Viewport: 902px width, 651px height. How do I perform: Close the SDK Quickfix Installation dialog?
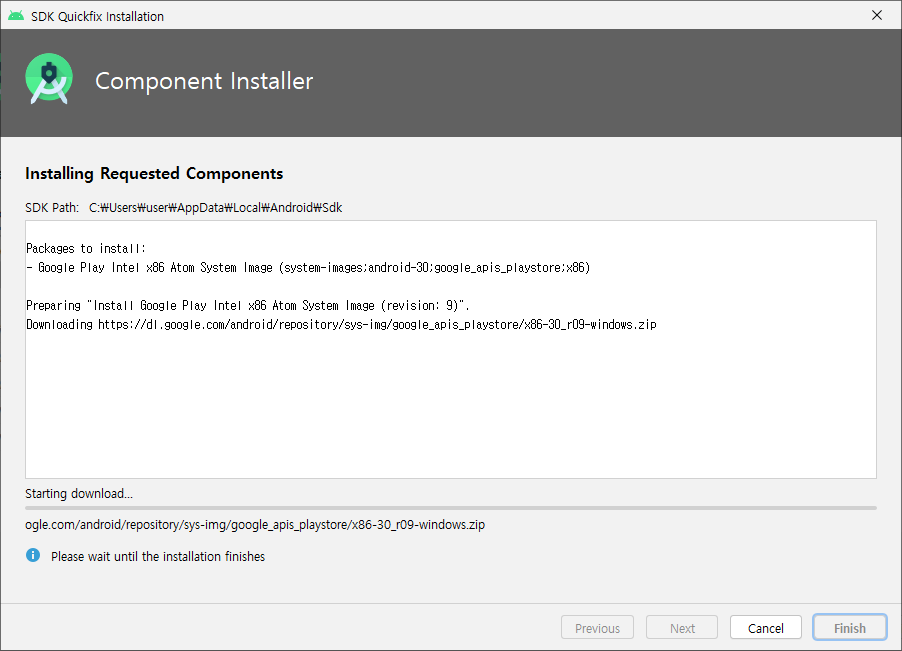pyautogui.click(x=877, y=16)
